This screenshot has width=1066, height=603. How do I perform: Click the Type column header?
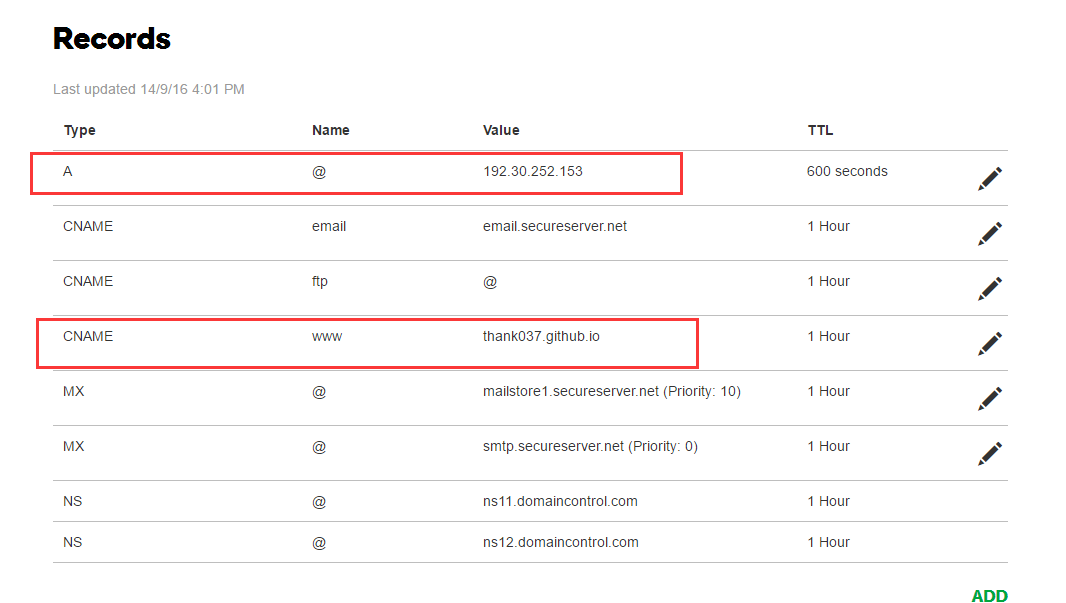point(79,130)
